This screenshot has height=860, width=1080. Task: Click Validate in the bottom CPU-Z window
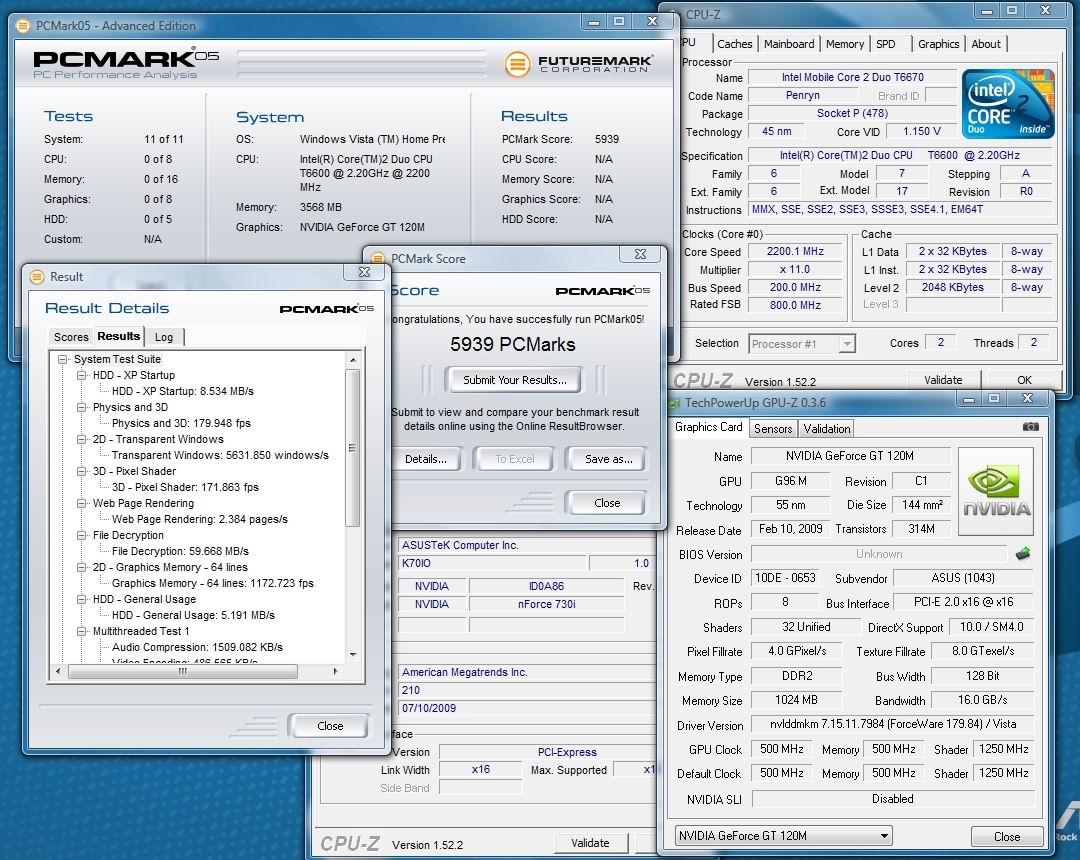(590, 843)
